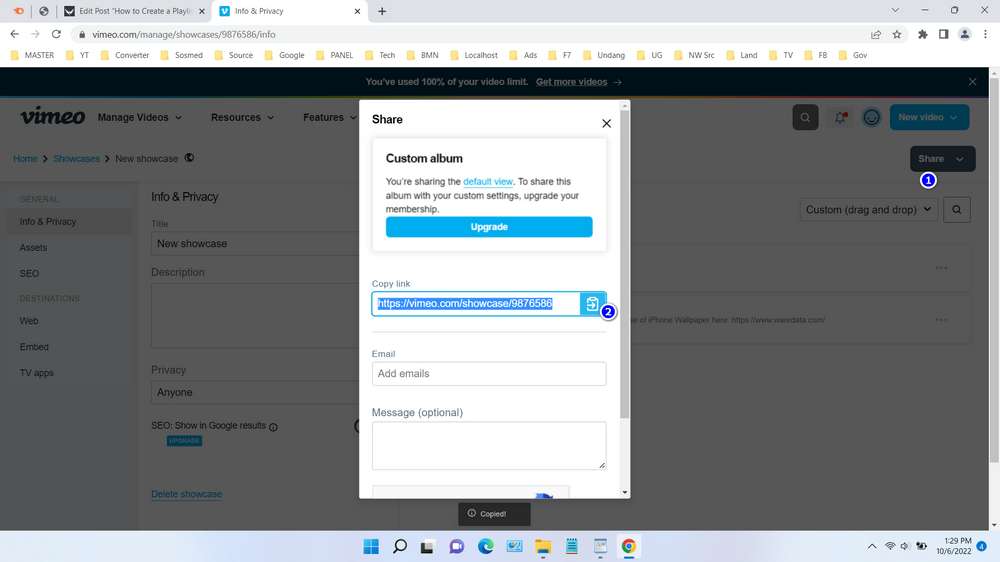The image size is (1000, 562).
Task: Close the Info & Privacy tab
Action: (357, 11)
